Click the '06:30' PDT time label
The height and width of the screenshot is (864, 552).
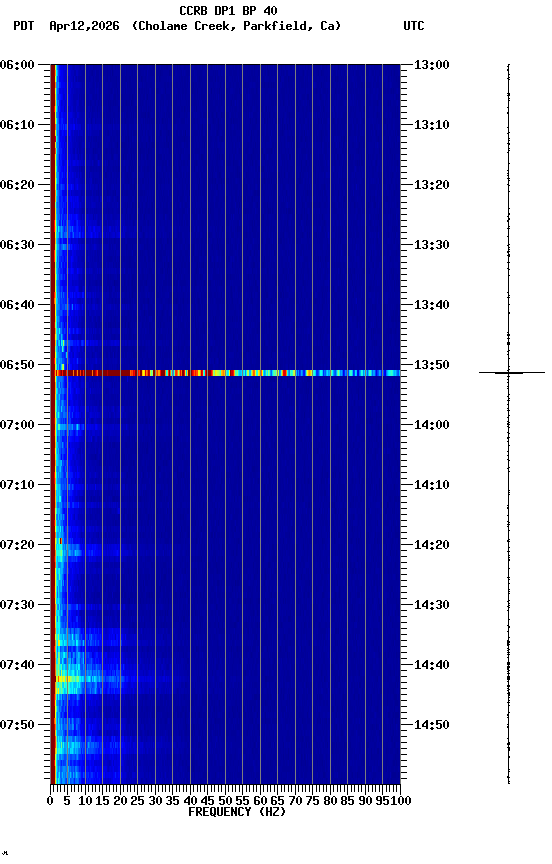(x=17, y=245)
